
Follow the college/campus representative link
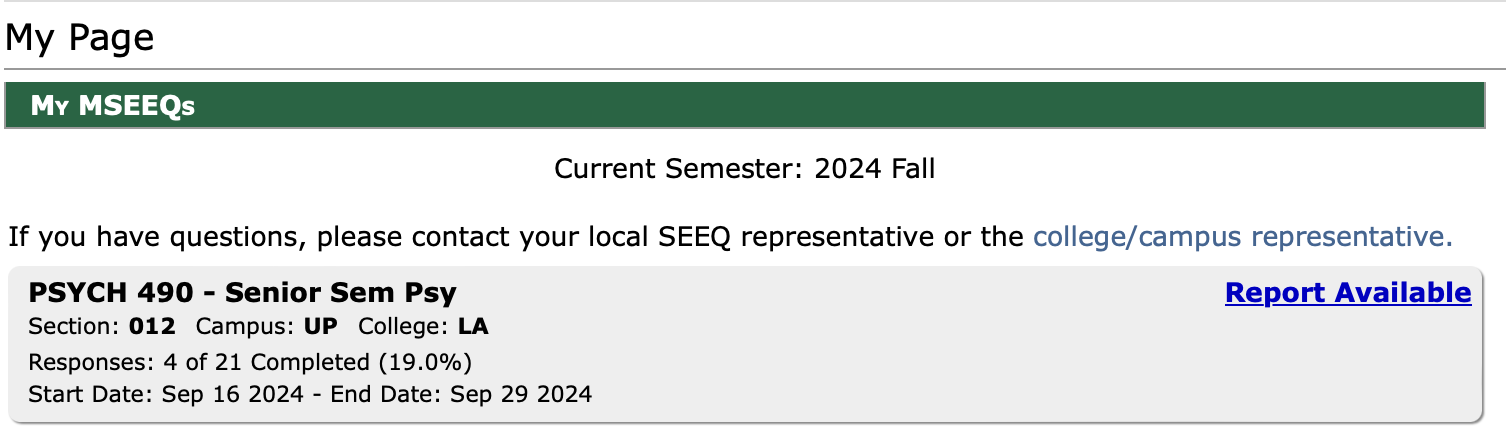[1242, 237]
